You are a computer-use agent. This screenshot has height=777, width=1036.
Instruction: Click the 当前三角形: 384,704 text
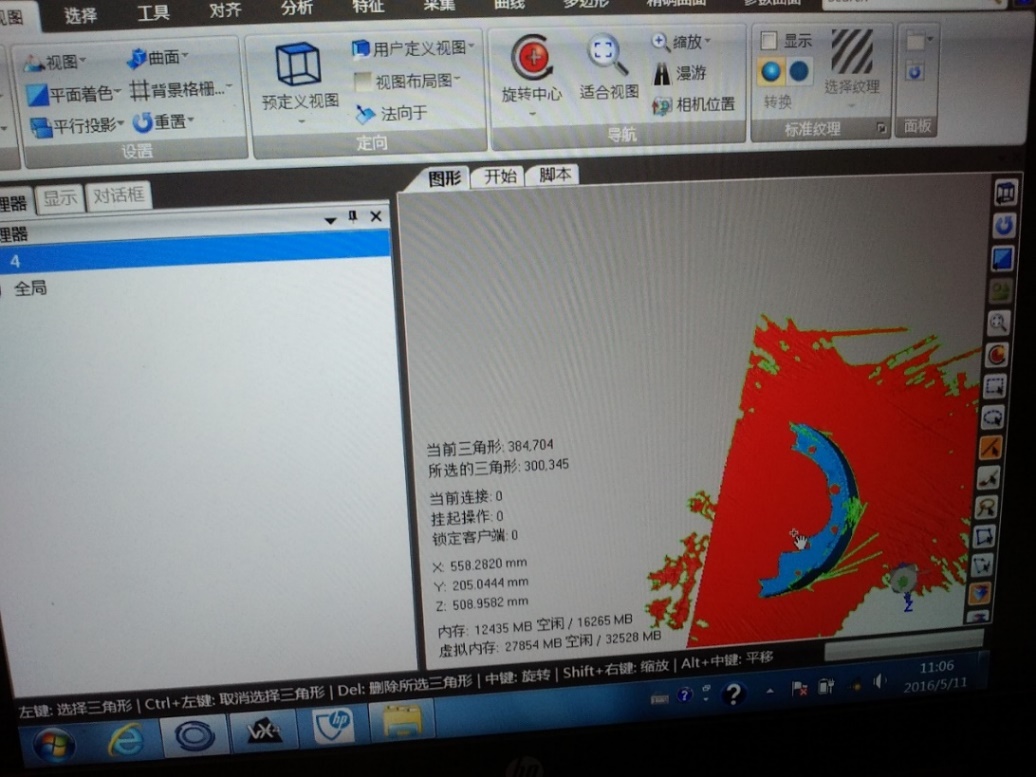[490, 447]
